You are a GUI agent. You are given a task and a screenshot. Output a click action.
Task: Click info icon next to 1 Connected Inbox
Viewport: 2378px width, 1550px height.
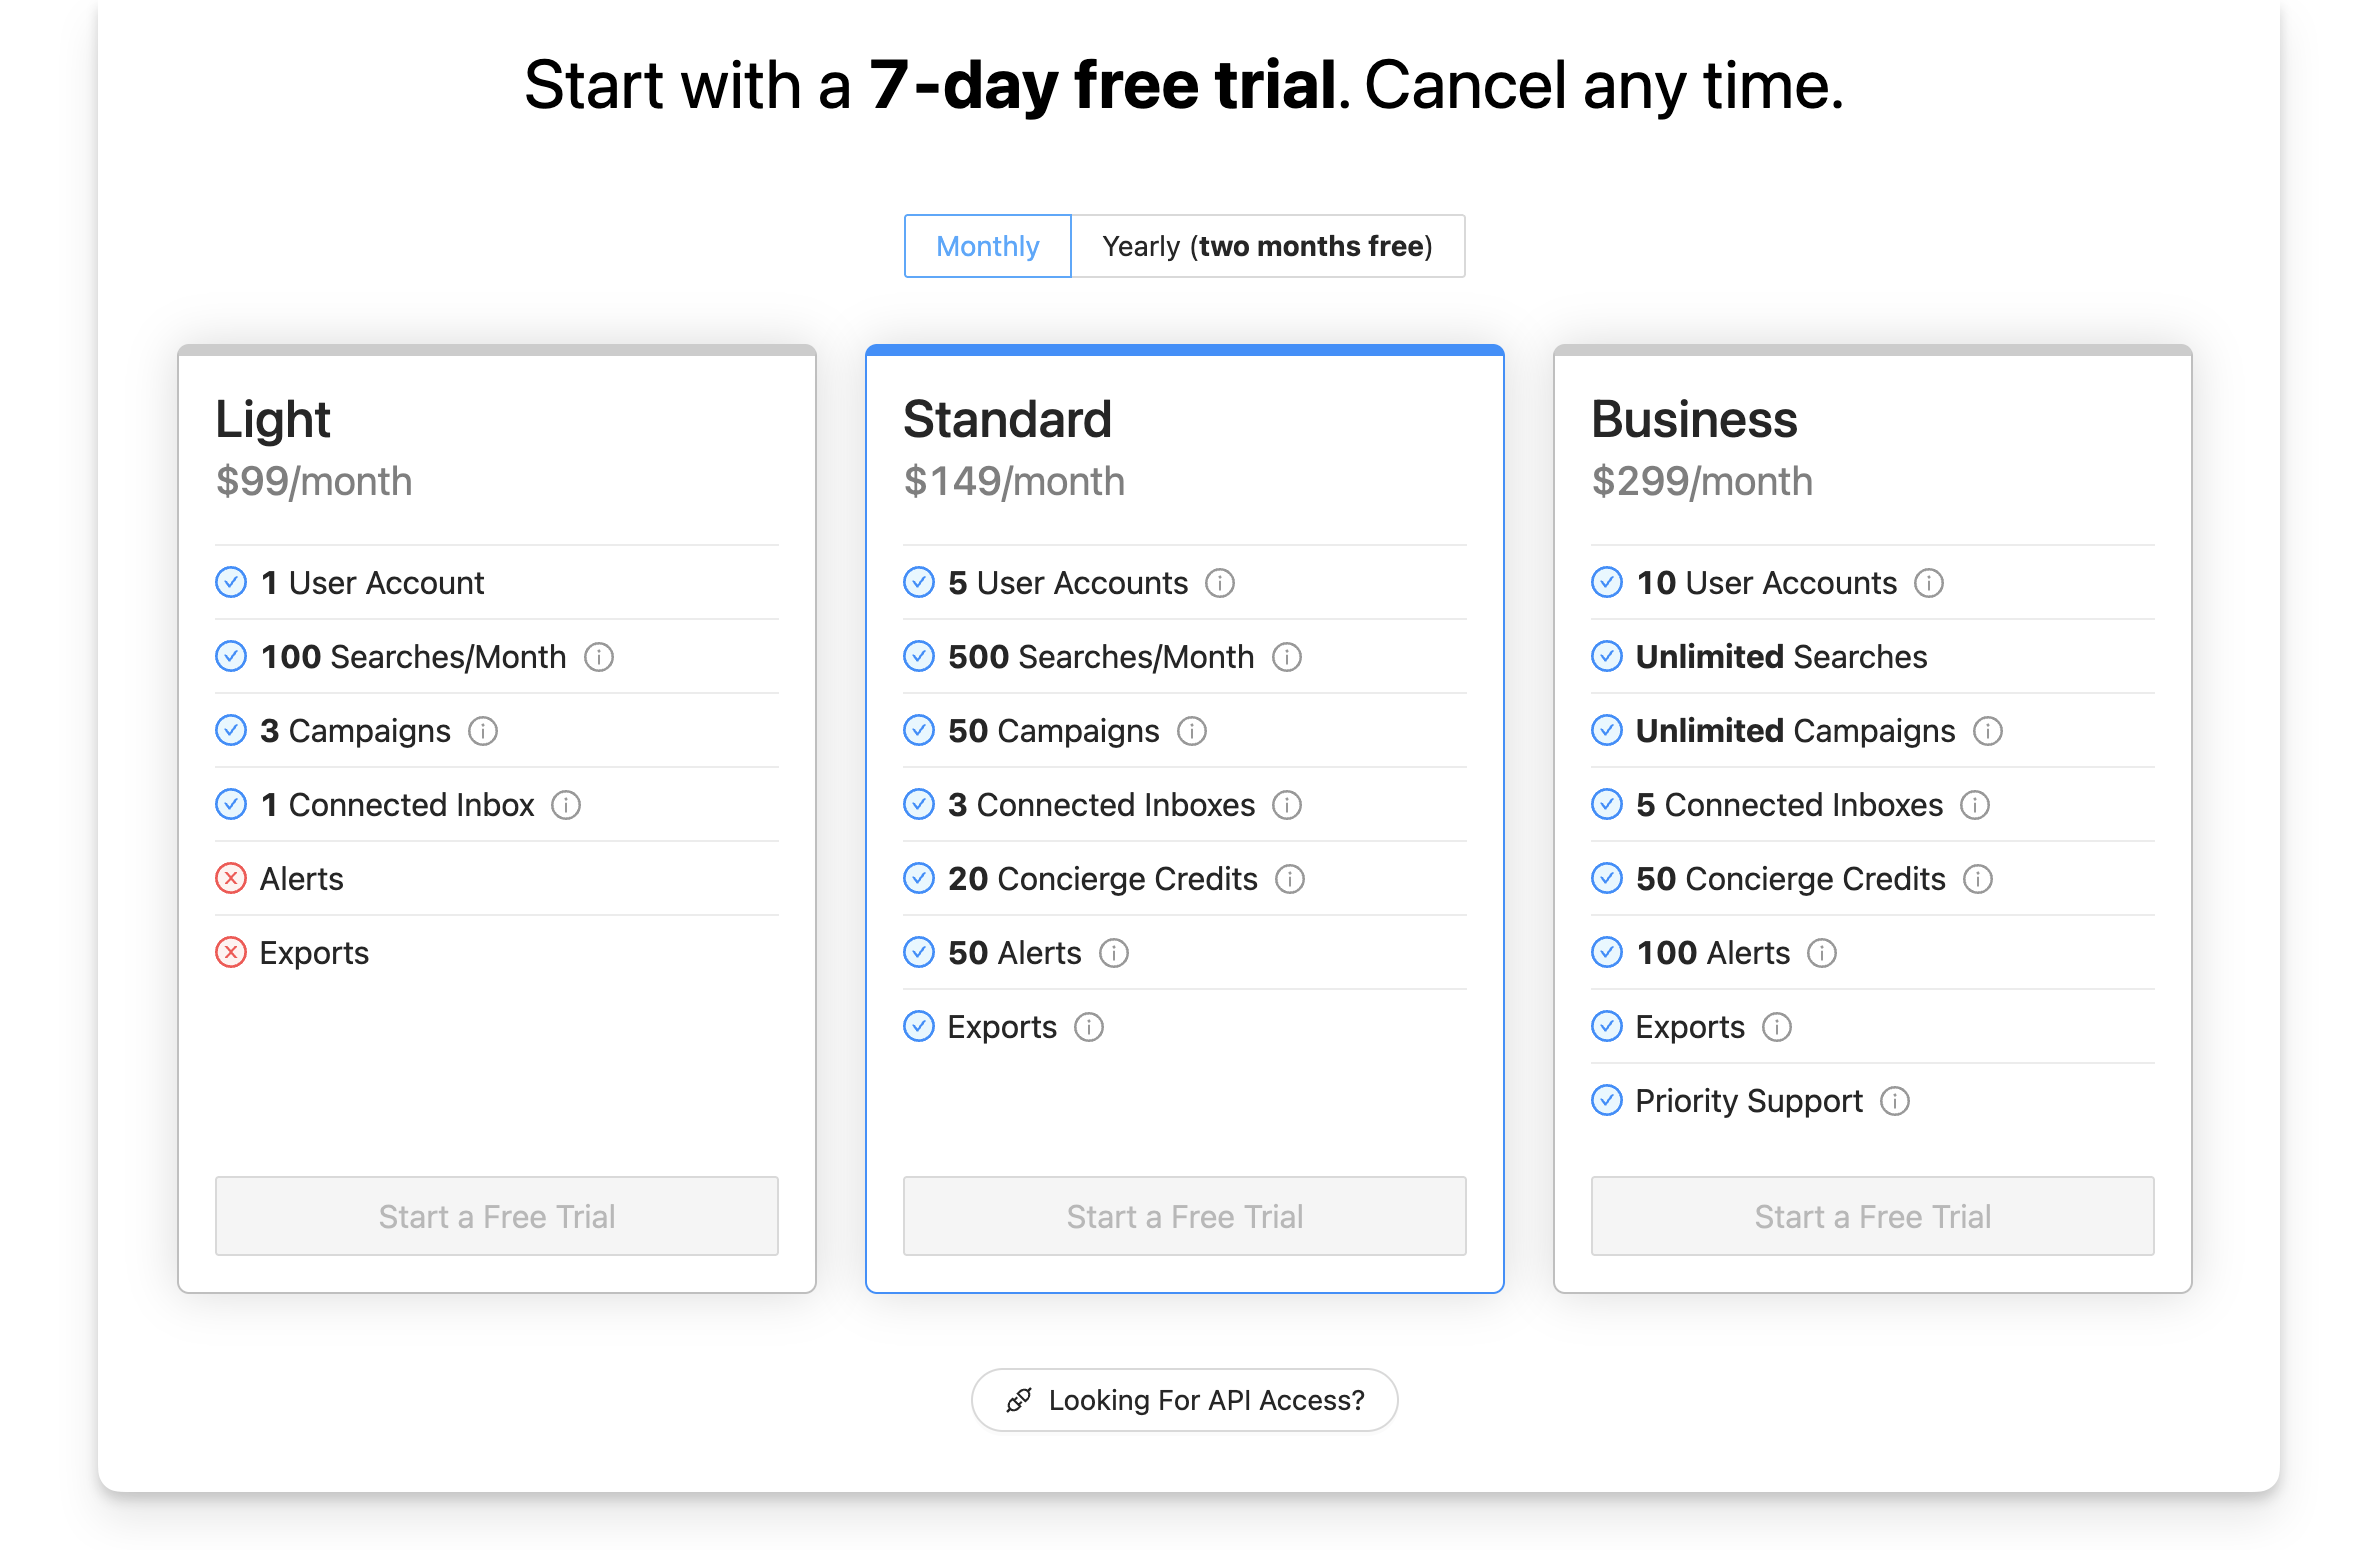point(566,805)
